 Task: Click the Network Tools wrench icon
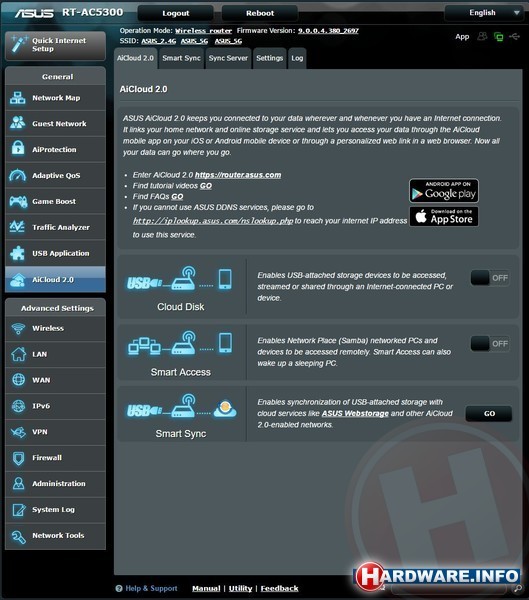(x=18, y=536)
